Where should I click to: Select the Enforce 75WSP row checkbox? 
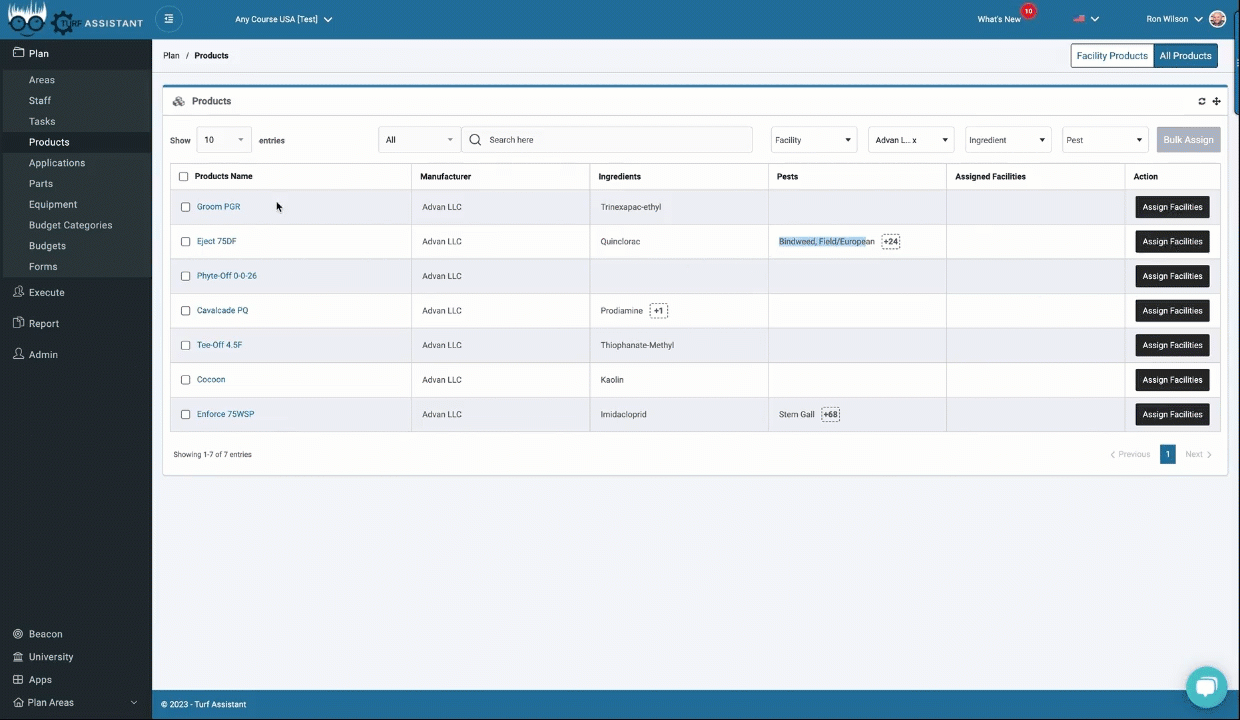pyautogui.click(x=185, y=414)
